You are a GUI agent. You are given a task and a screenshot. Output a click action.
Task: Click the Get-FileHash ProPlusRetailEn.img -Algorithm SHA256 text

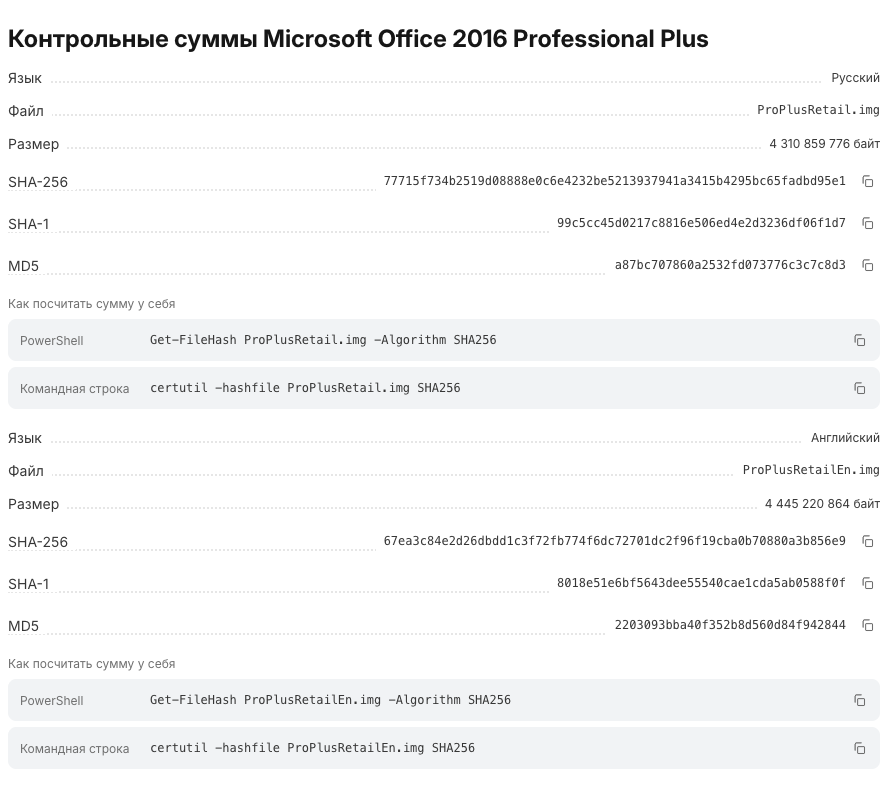click(330, 700)
